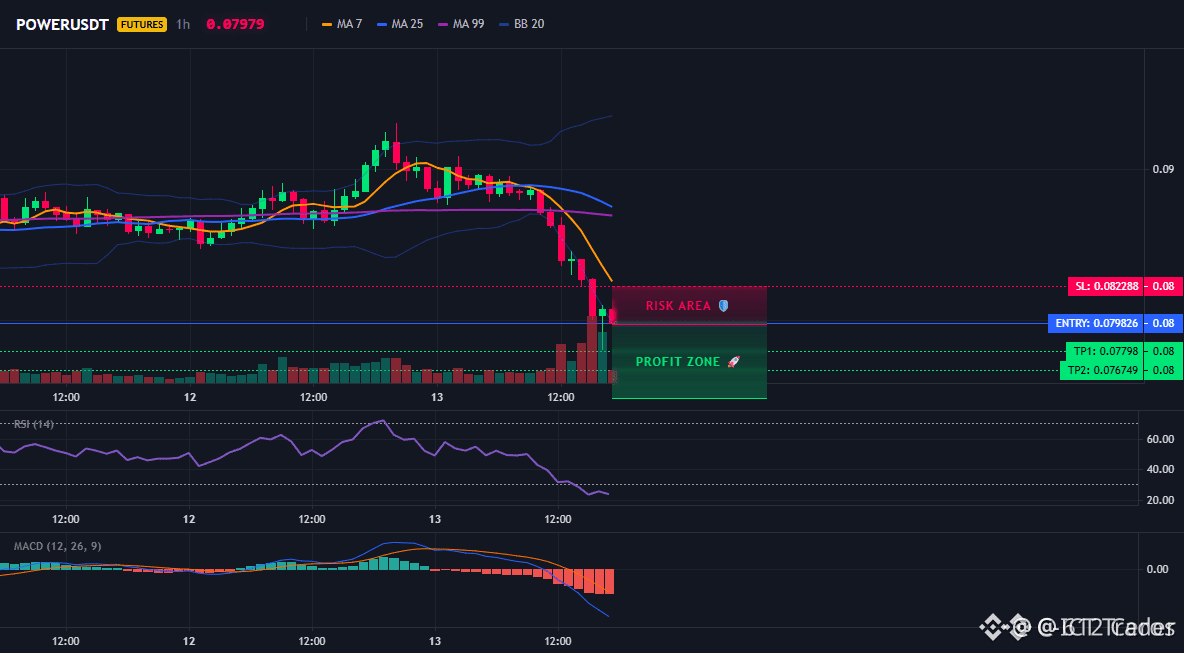1184x653 pixels.
Task: Click the FUTURES badge
Action: pyautogui.click(x=141, y=24)
